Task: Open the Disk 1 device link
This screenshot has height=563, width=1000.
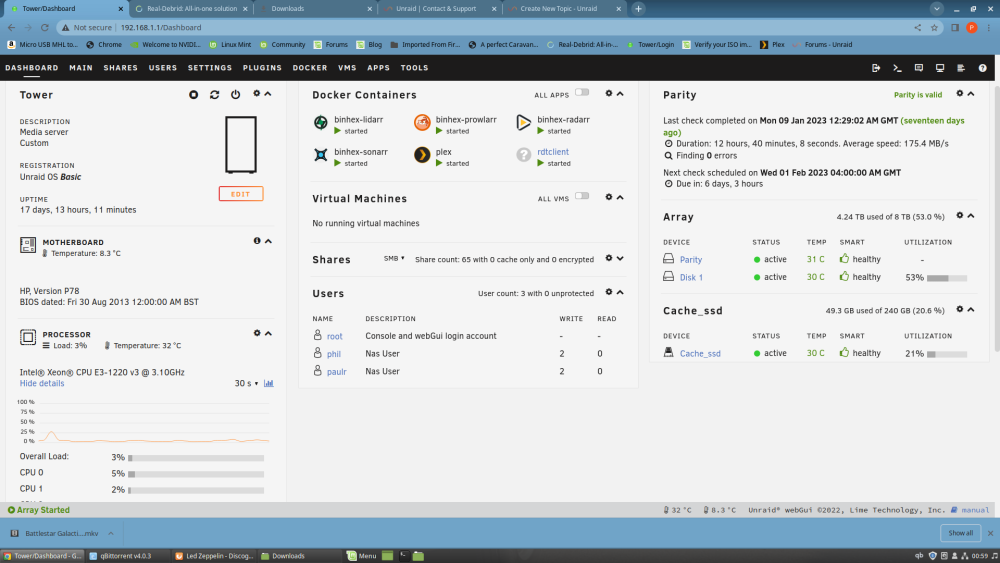Action: (691, 277)
